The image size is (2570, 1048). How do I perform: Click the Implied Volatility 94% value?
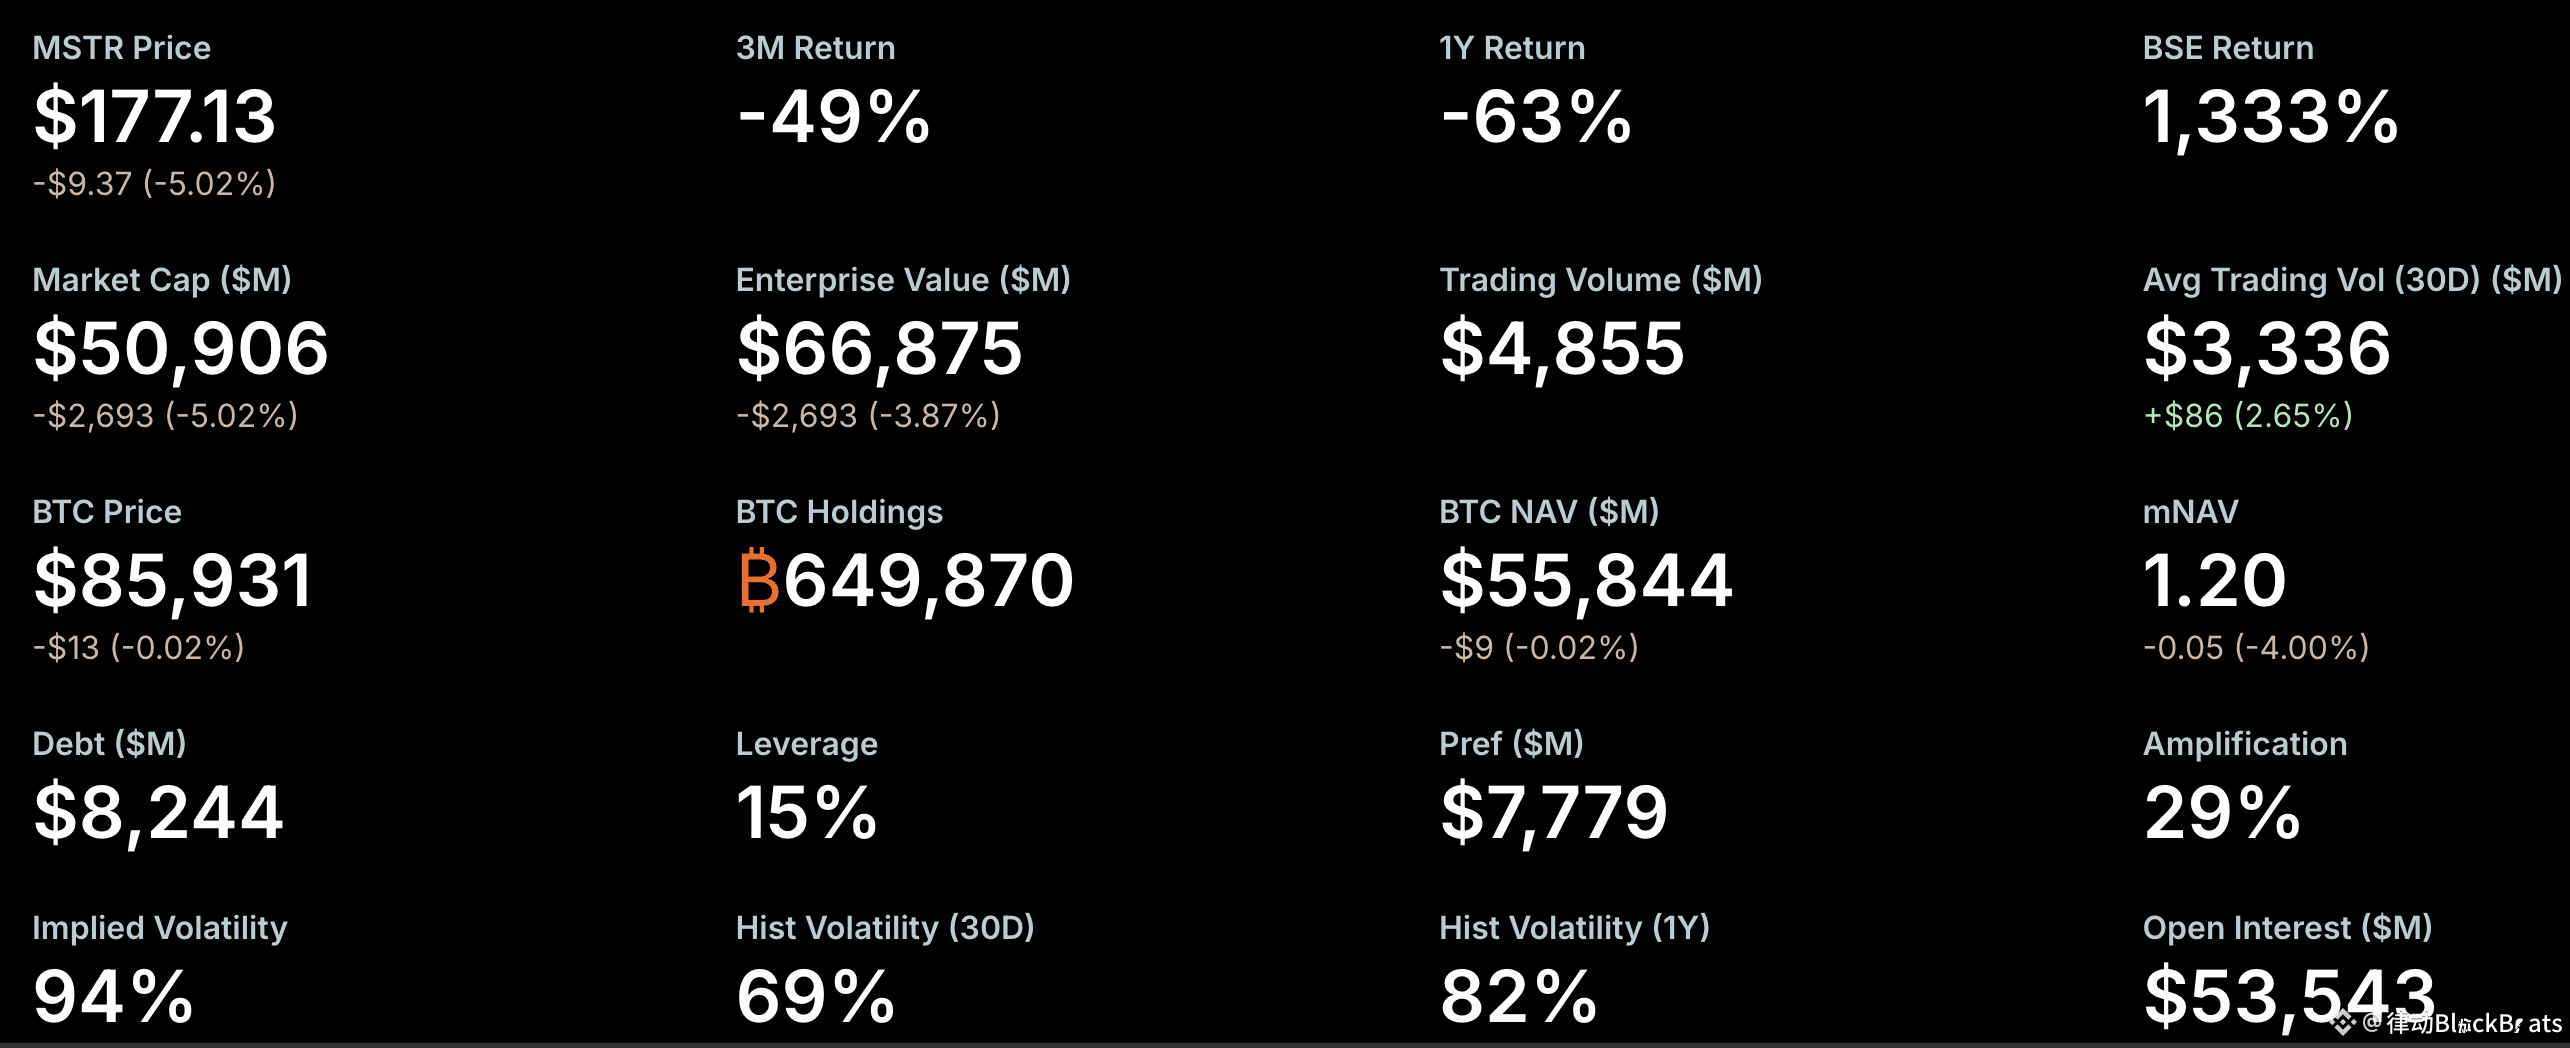point(113,996)
